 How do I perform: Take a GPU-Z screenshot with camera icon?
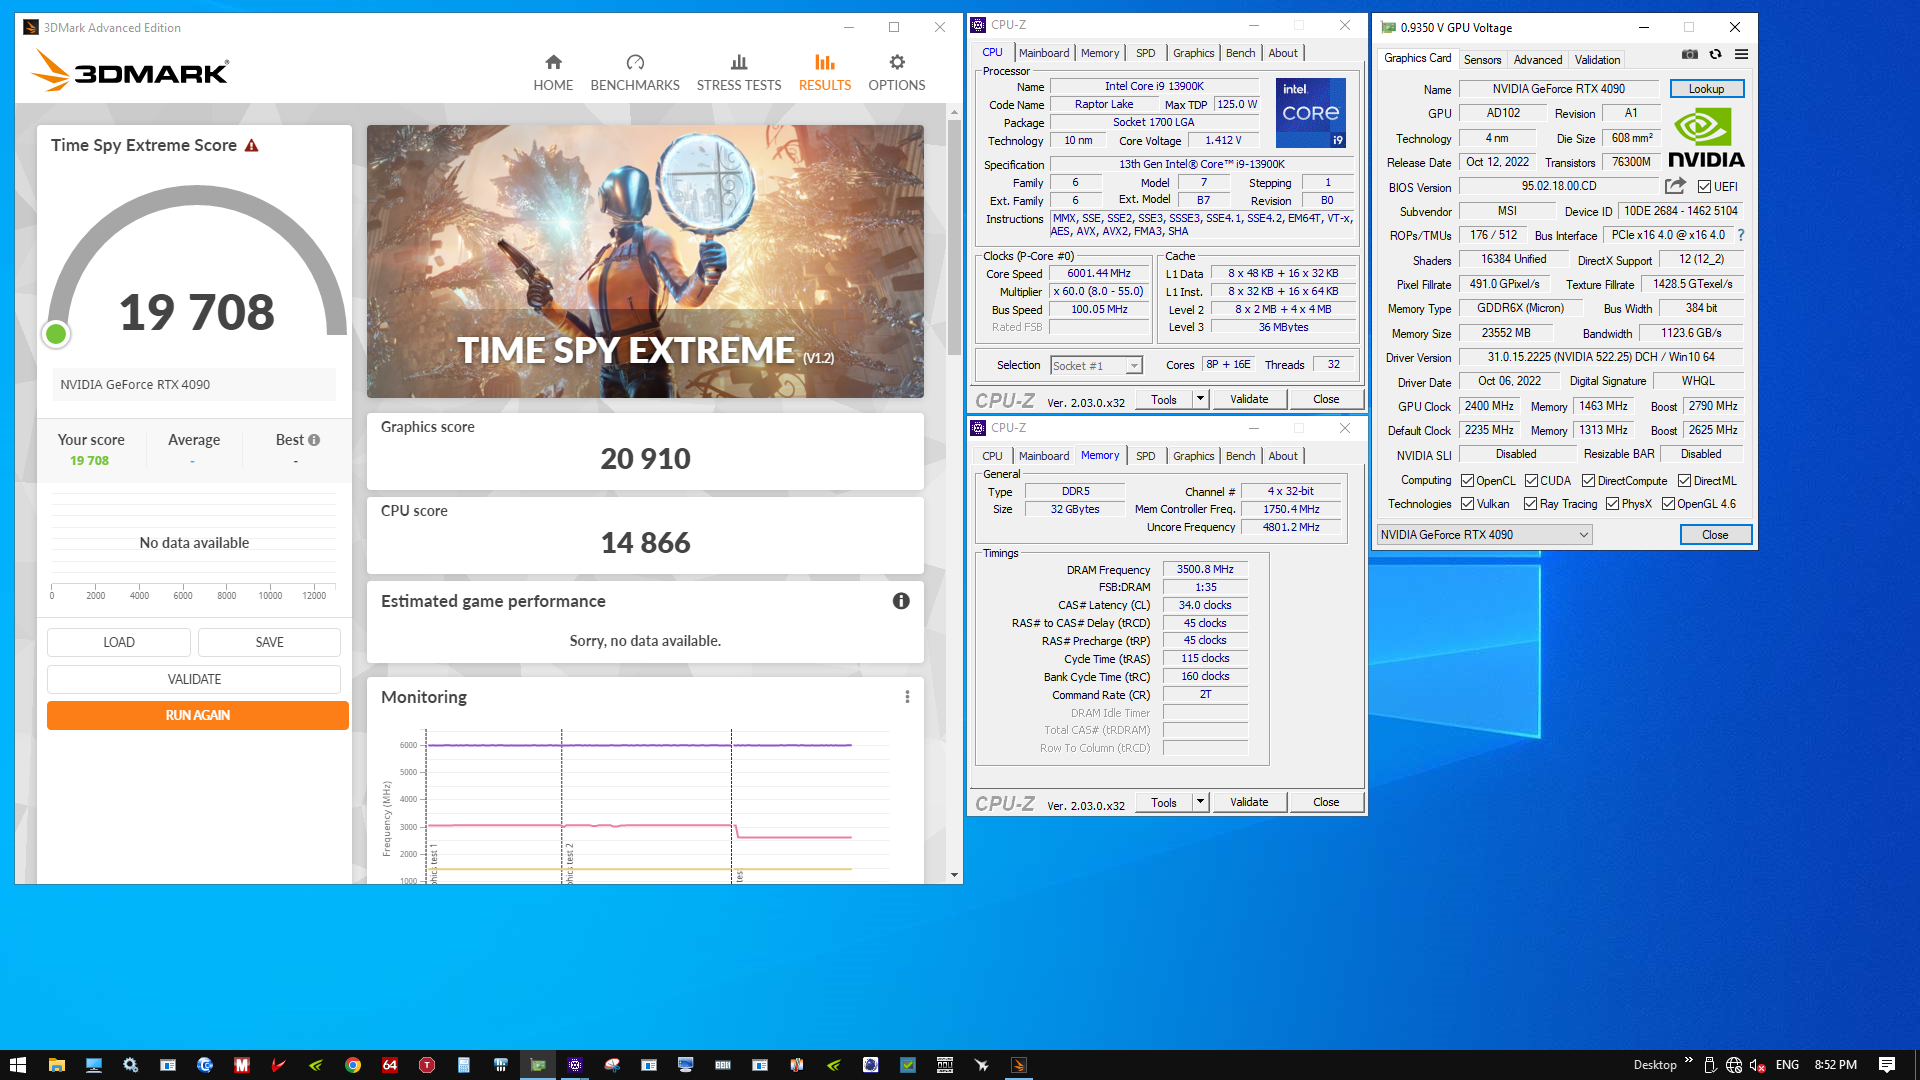pyautogui.click(x=1690, y=54)
